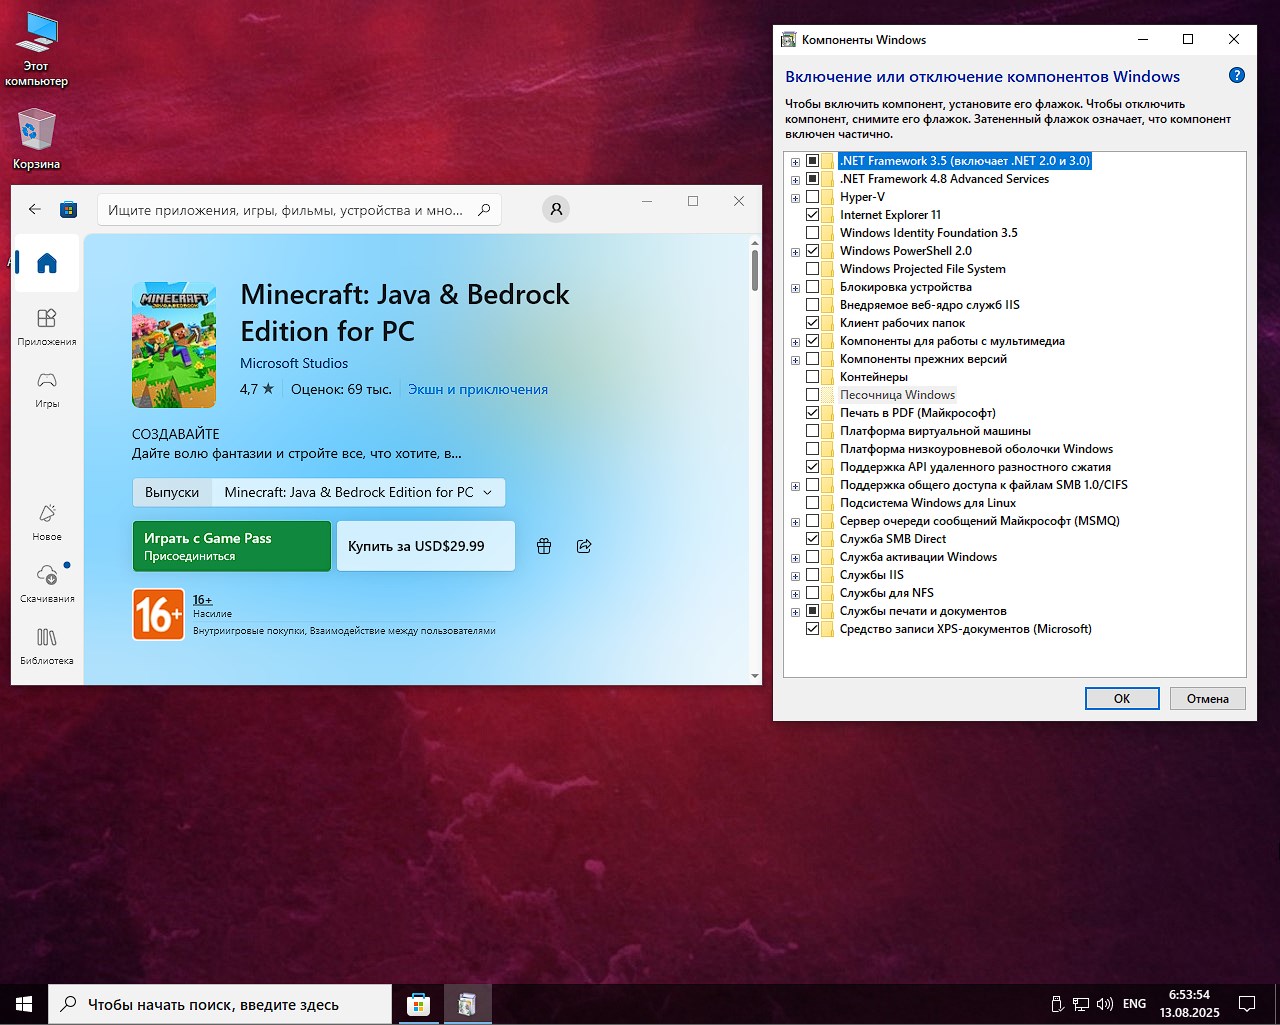Expand Службы IIS tree node
The image size is (1280, 1025).
[x=795, y=576]
